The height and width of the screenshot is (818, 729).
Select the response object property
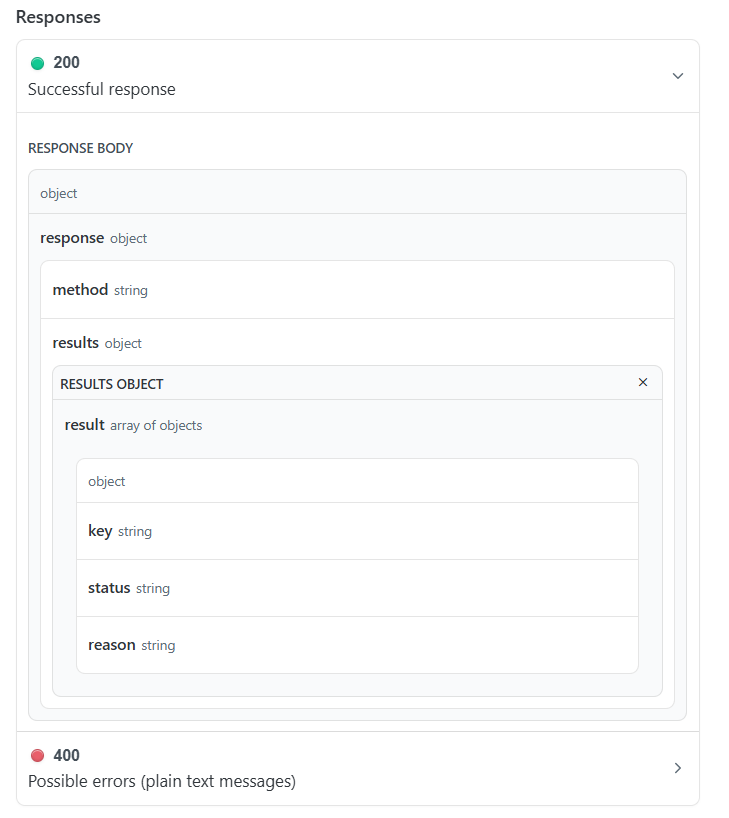pos(93,238)
